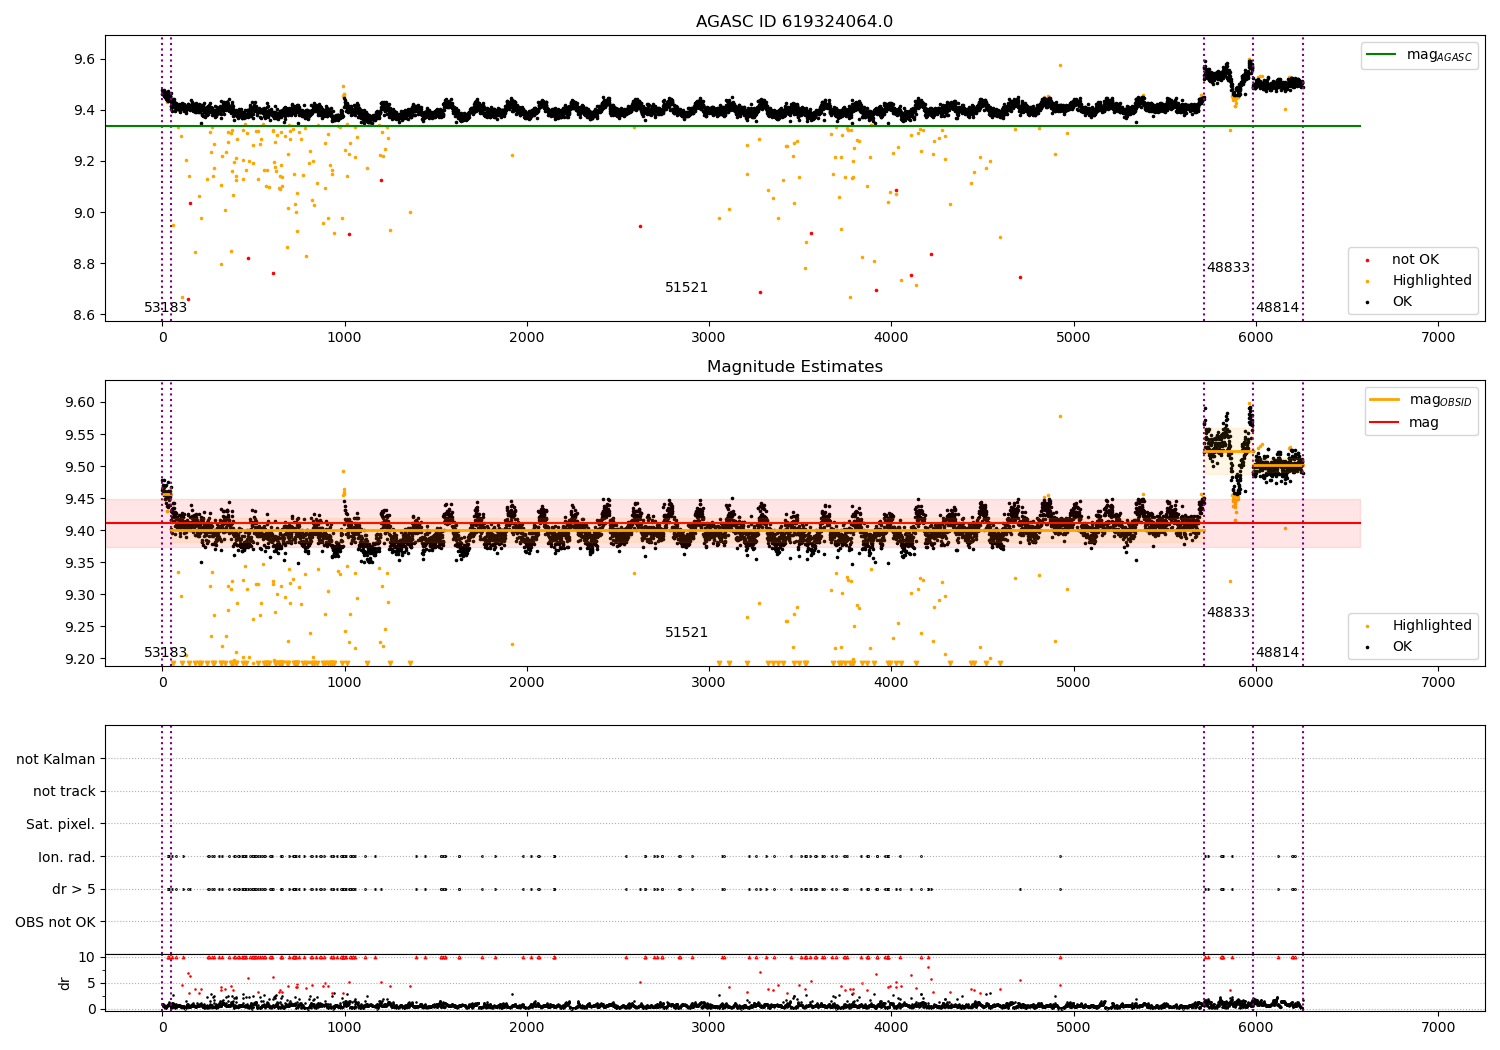Screen dimensions: 1500x1050
Task: Click 'Highlighted' legend entry in the top plot
Action: 1431,281
